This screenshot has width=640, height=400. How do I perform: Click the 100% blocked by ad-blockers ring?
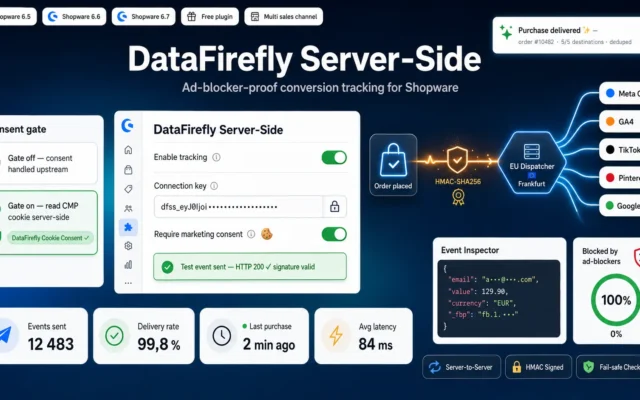click(x=616, y=300)
